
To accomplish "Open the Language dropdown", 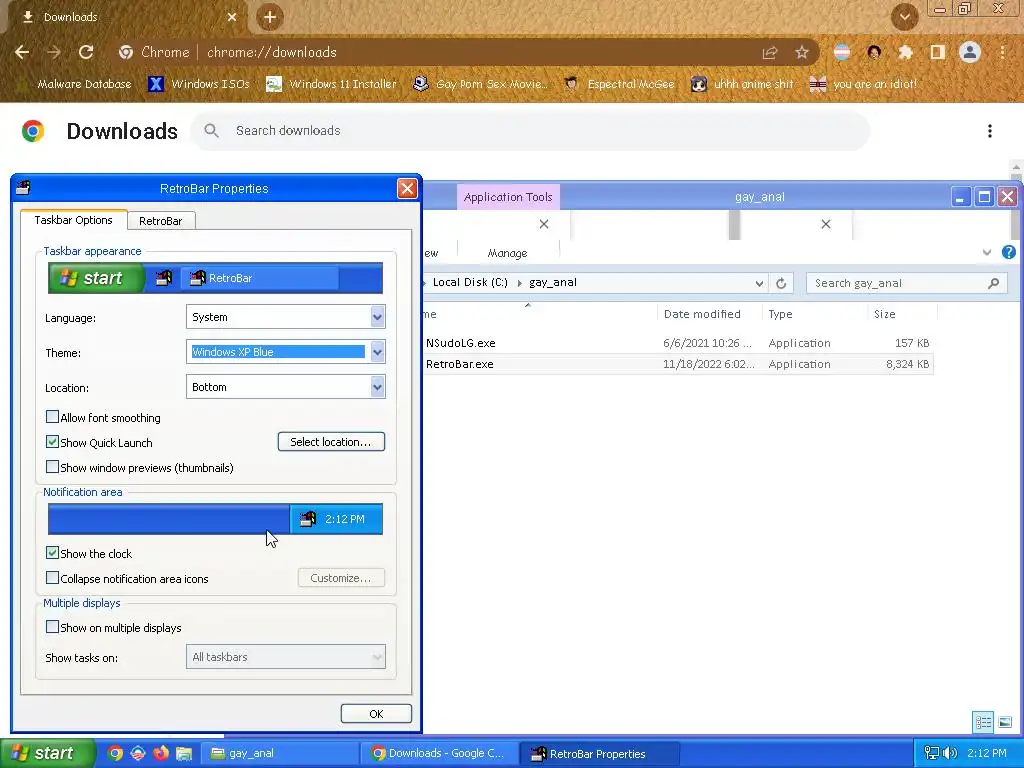I will pyautogui.click(x=377, y=317).
